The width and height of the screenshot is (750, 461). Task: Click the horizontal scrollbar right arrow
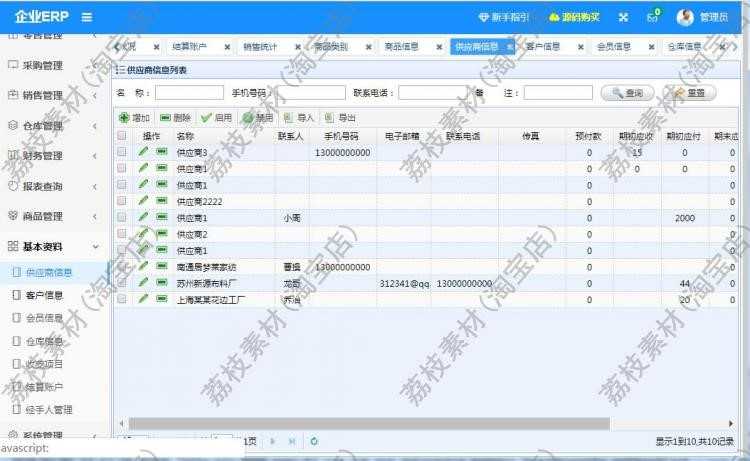click(730, 423)
